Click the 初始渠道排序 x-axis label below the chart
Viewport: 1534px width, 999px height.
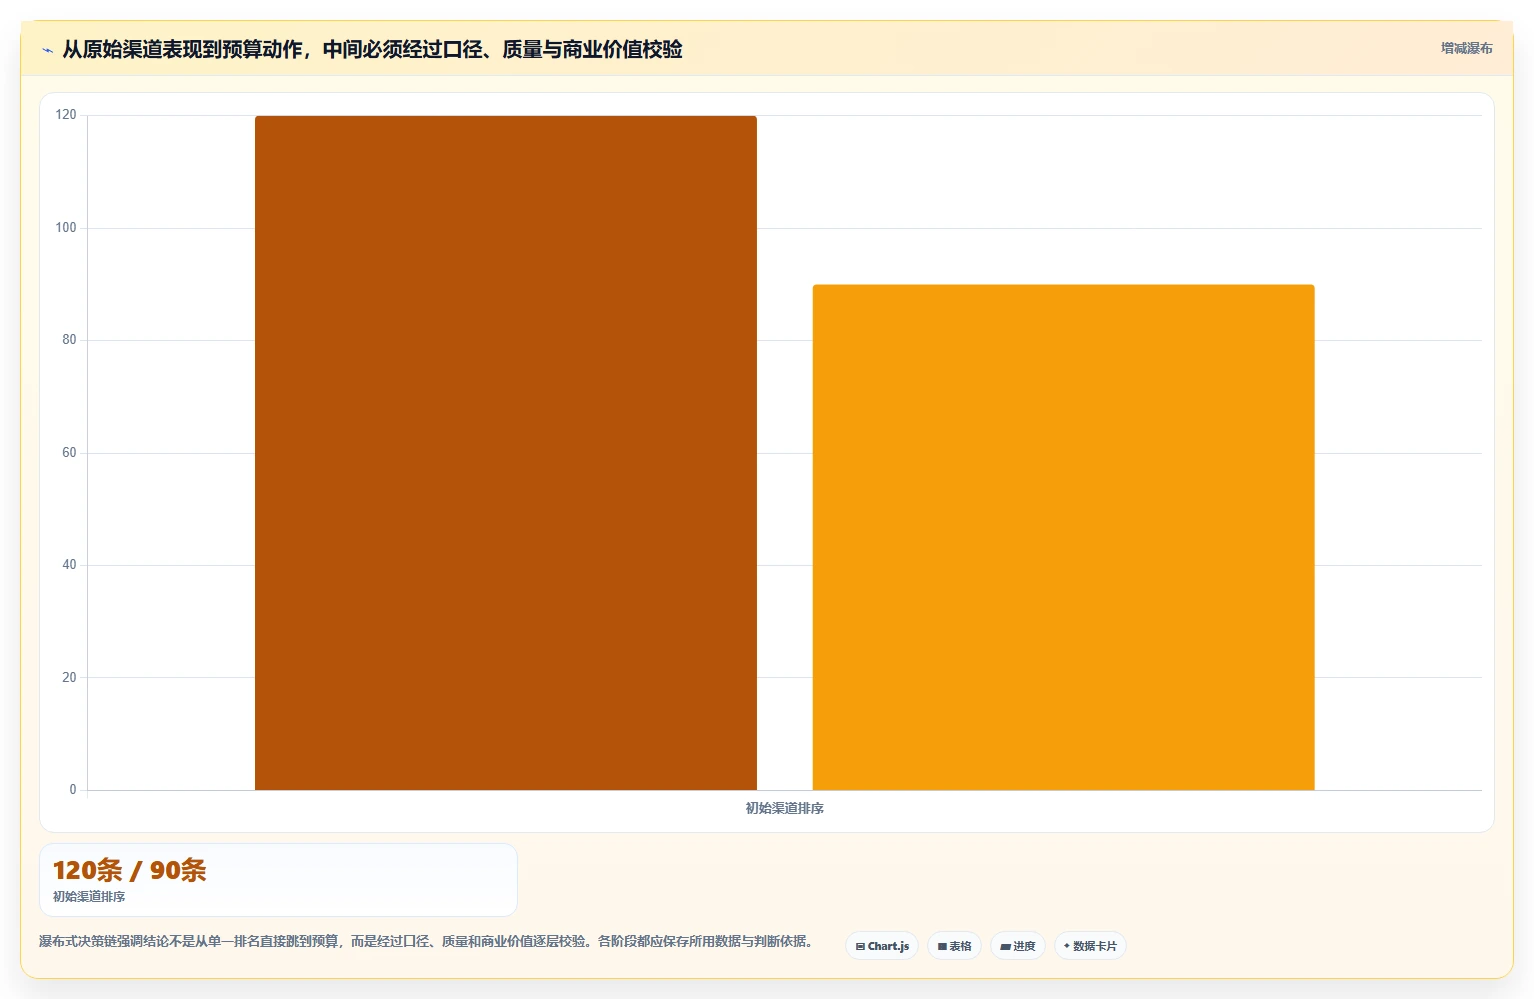[784, 808]
